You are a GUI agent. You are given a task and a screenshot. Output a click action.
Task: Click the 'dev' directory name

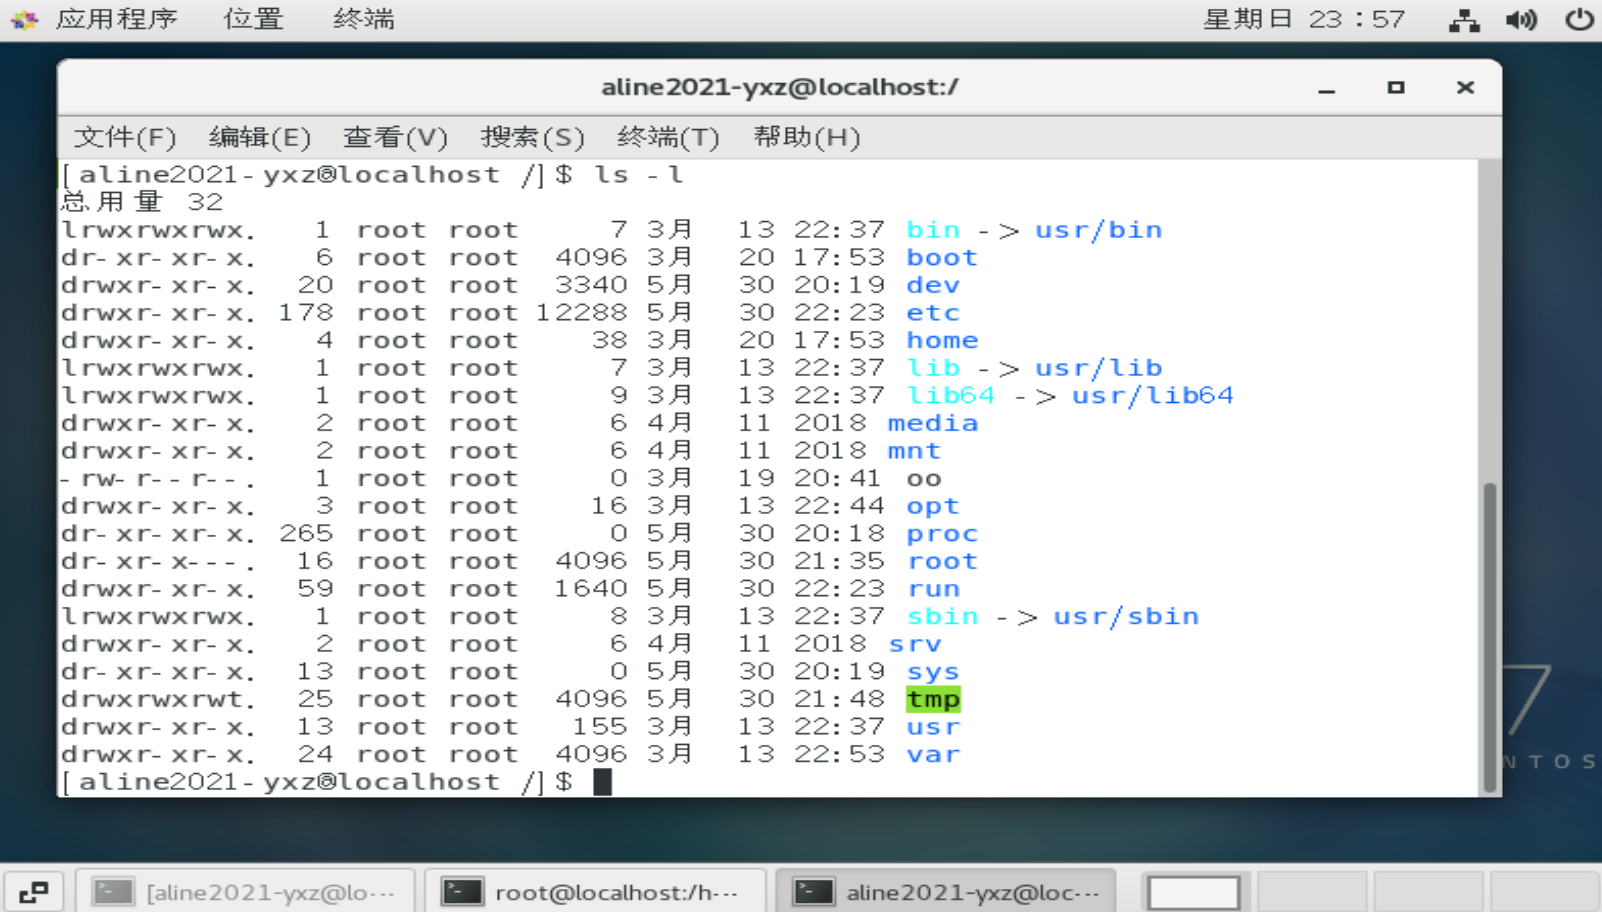point(933,285)
